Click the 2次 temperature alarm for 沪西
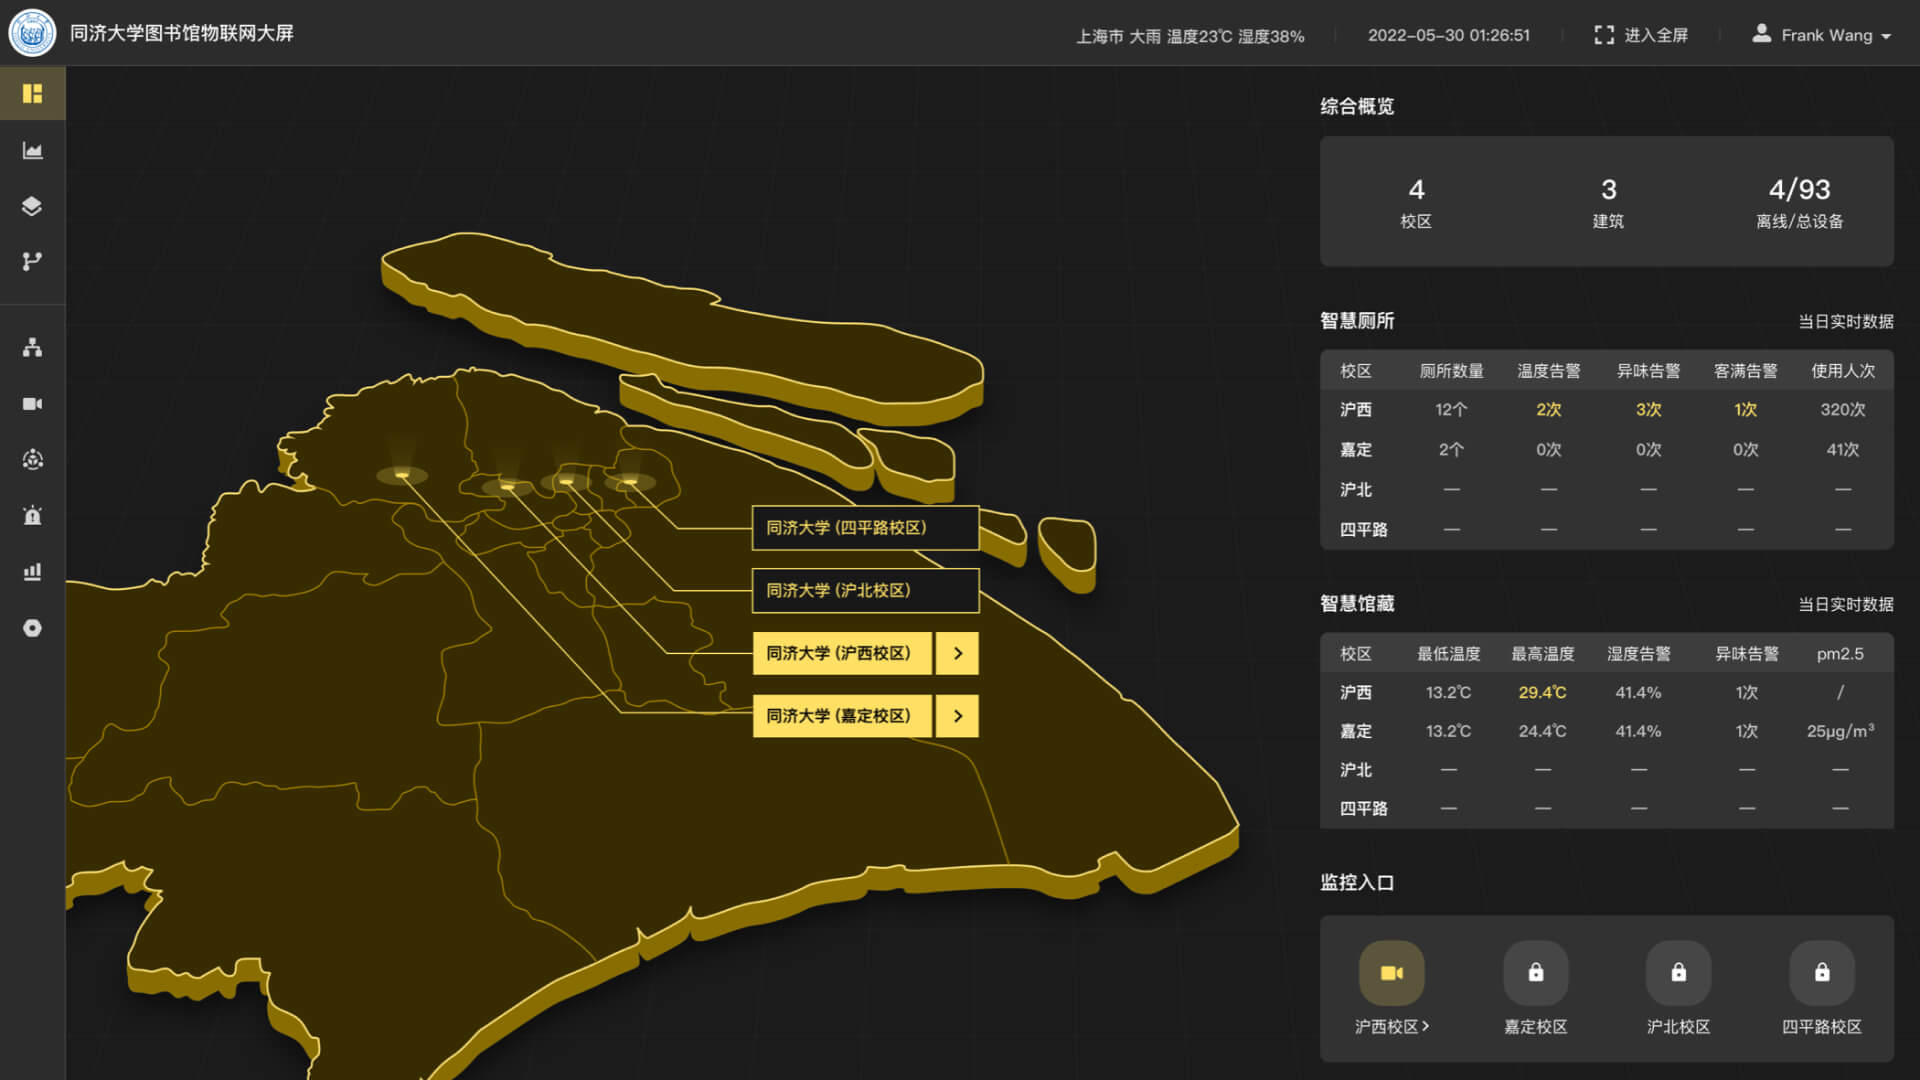The image size is (1920, 1080). click(1549, 410)
